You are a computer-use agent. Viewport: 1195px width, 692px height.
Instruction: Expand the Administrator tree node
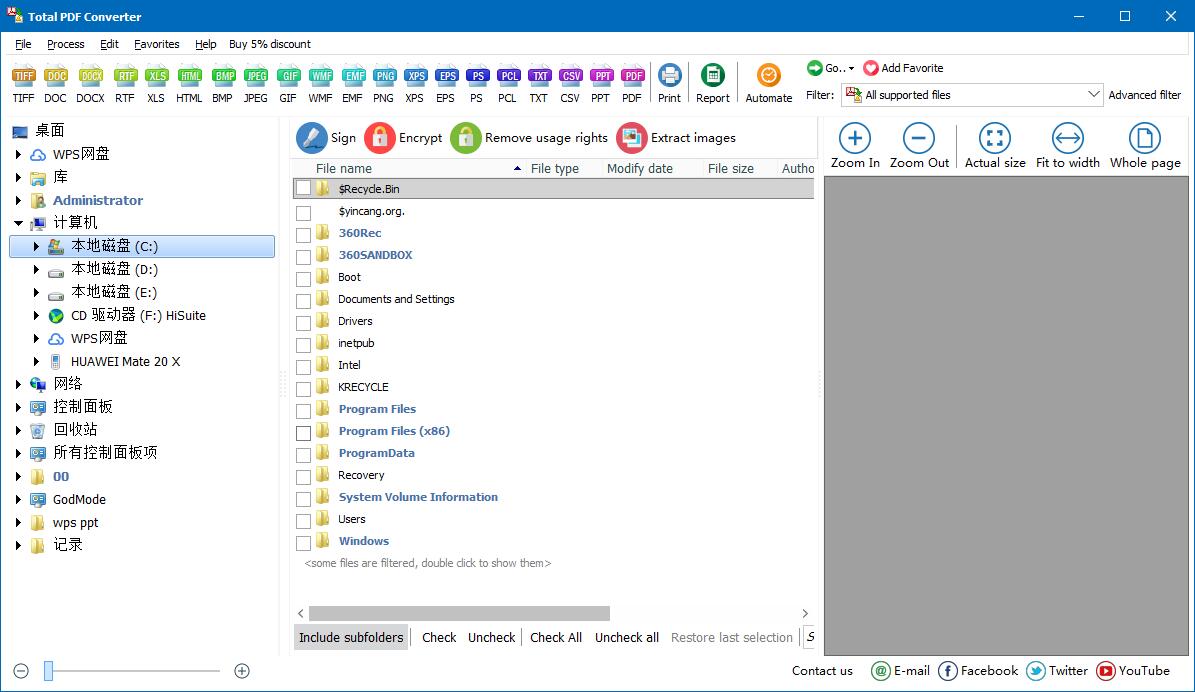pos(18,200)
